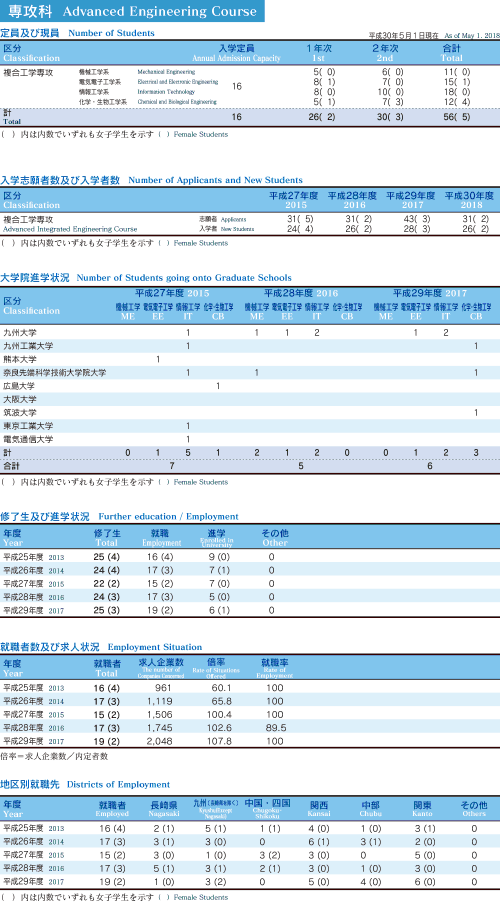Select the Mechanical Engineering row label
Screen dimensions: 500x902
[x=166, y=72]
